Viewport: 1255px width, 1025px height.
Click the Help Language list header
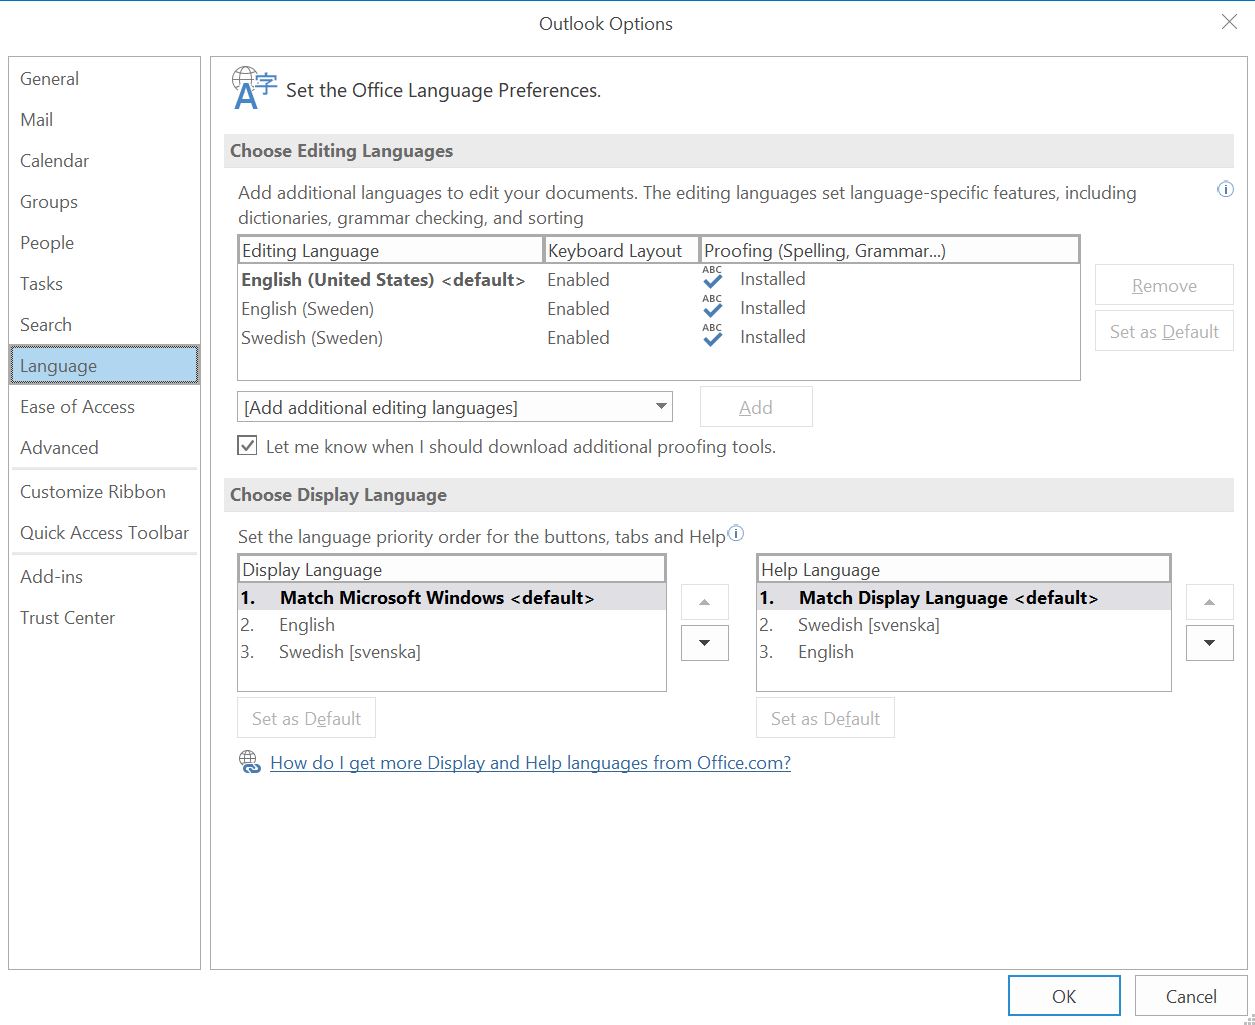(964, 569)
